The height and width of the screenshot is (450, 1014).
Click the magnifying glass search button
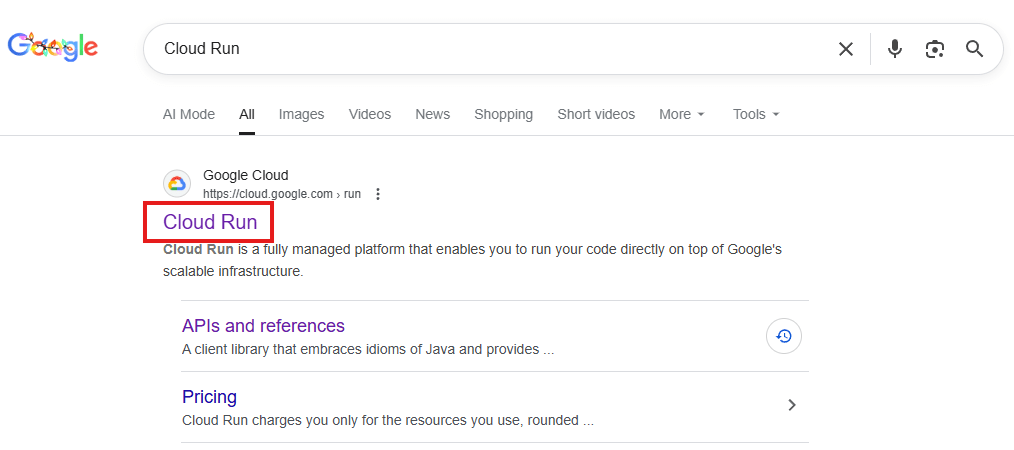[975, 48]
